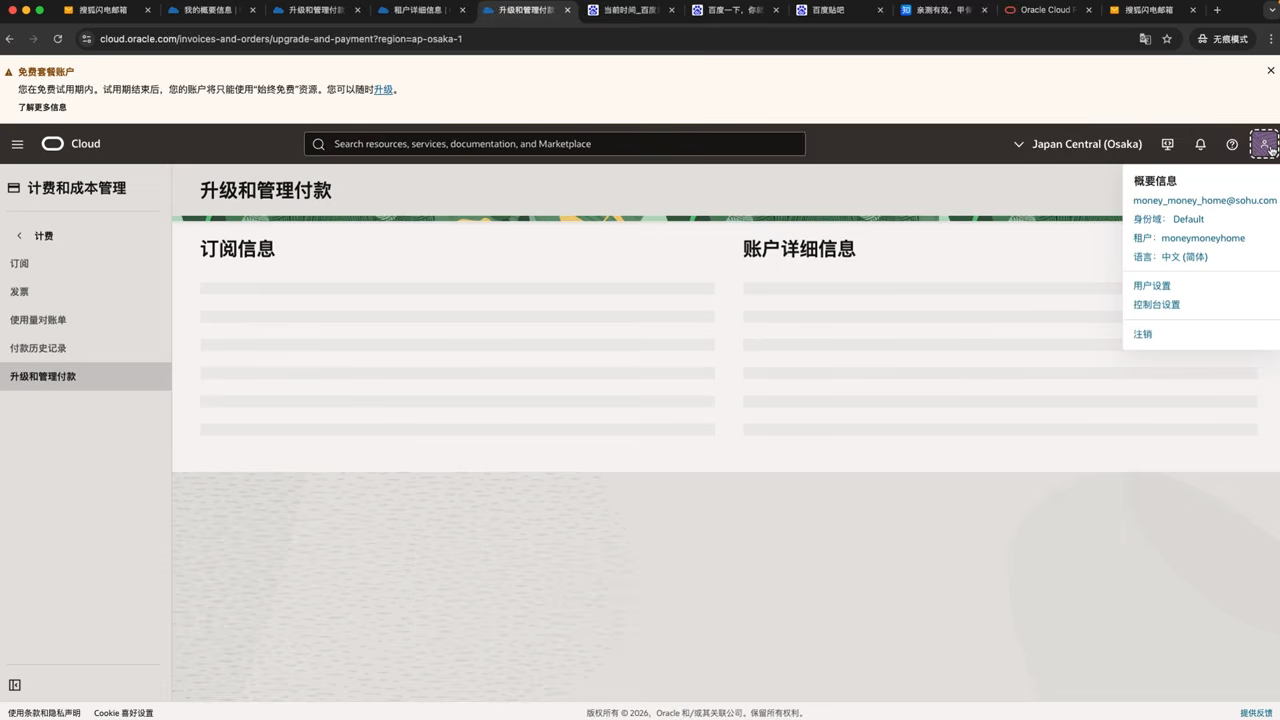
Task: Open Cookie 喜好设置 footer link
Action: click(124, 713)
